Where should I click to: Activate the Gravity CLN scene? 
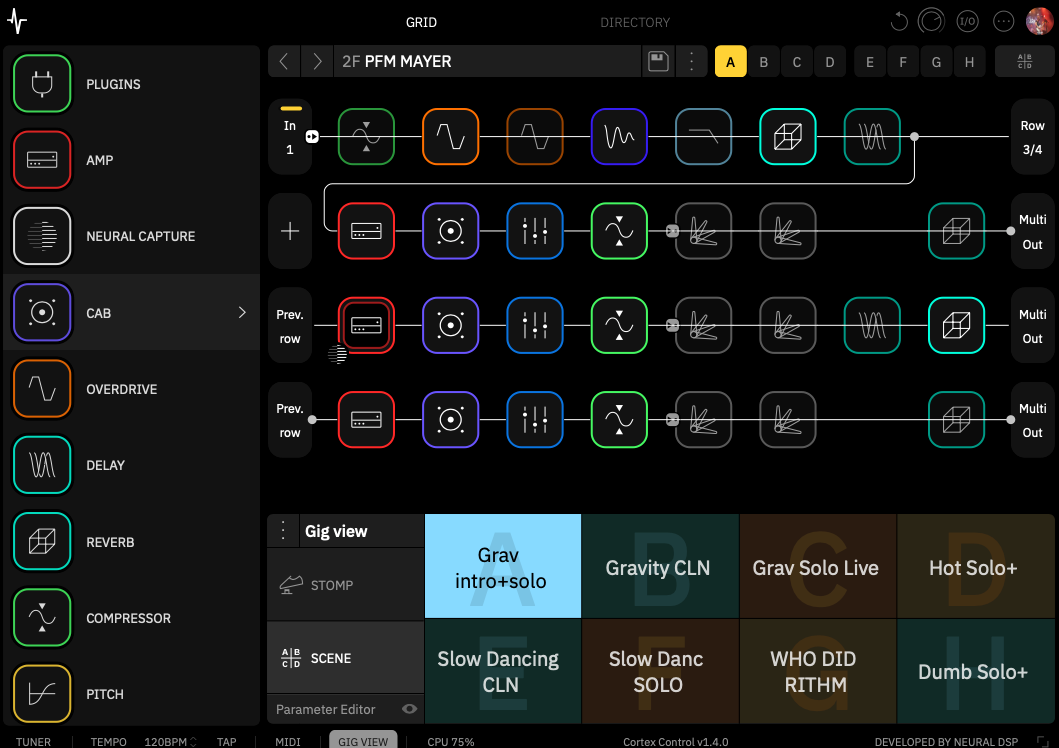click(x=658, y=567)
